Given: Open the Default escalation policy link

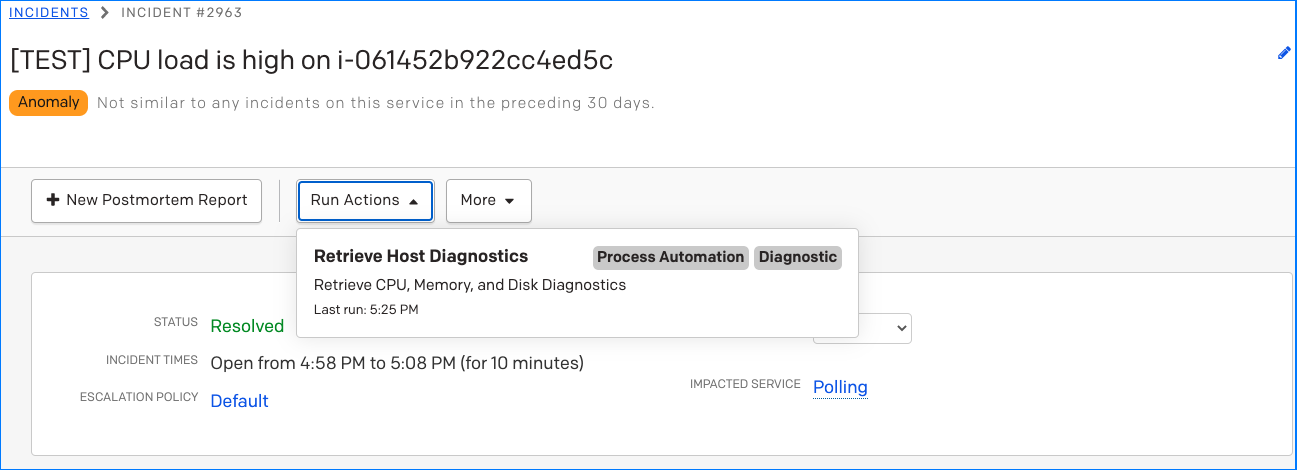Looking at the screenshot, I should 239,401.
